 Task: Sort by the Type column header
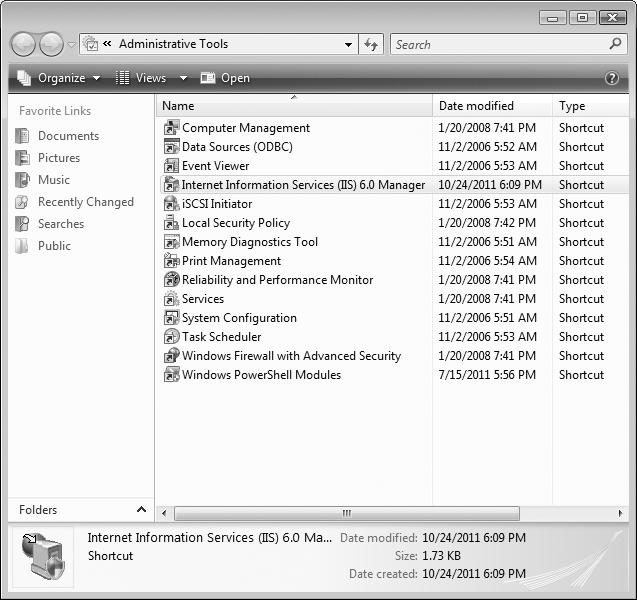pos(591,106)
